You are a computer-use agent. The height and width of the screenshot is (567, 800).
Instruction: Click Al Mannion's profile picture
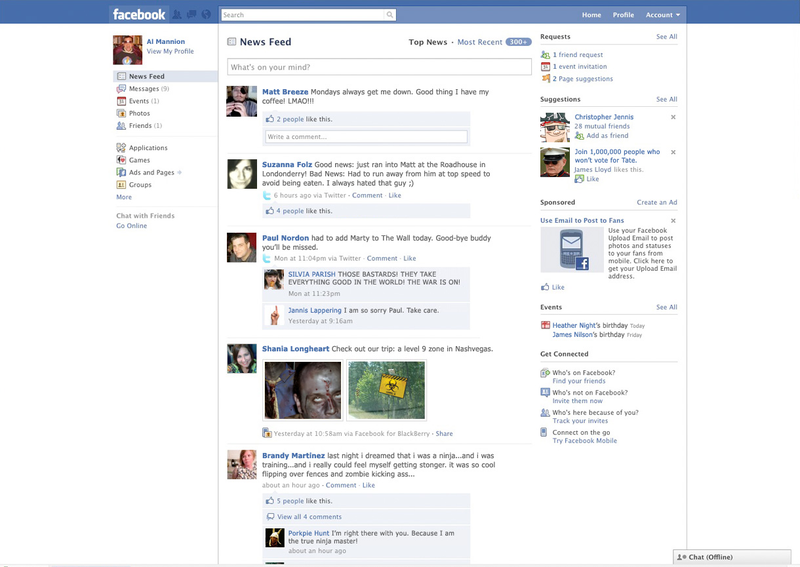pyautogui.click(x=128, y=50)
